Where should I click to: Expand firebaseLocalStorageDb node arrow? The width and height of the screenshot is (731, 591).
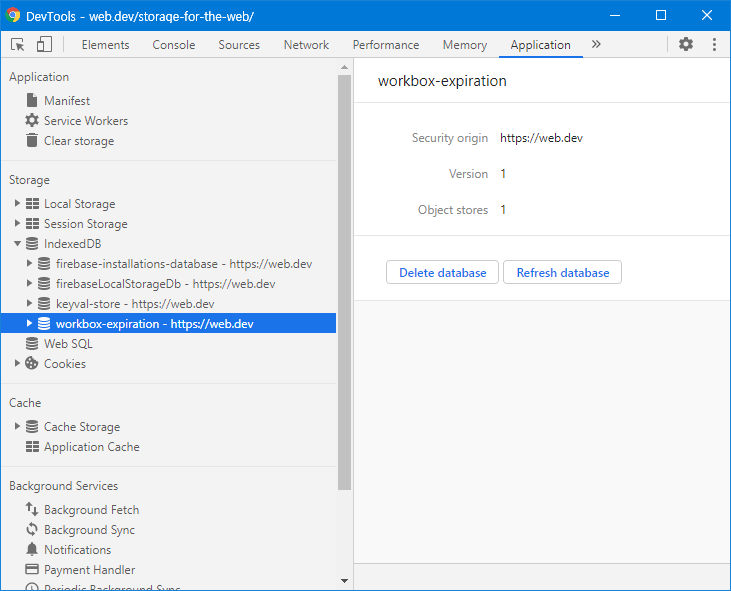click(x=29, y=283)
